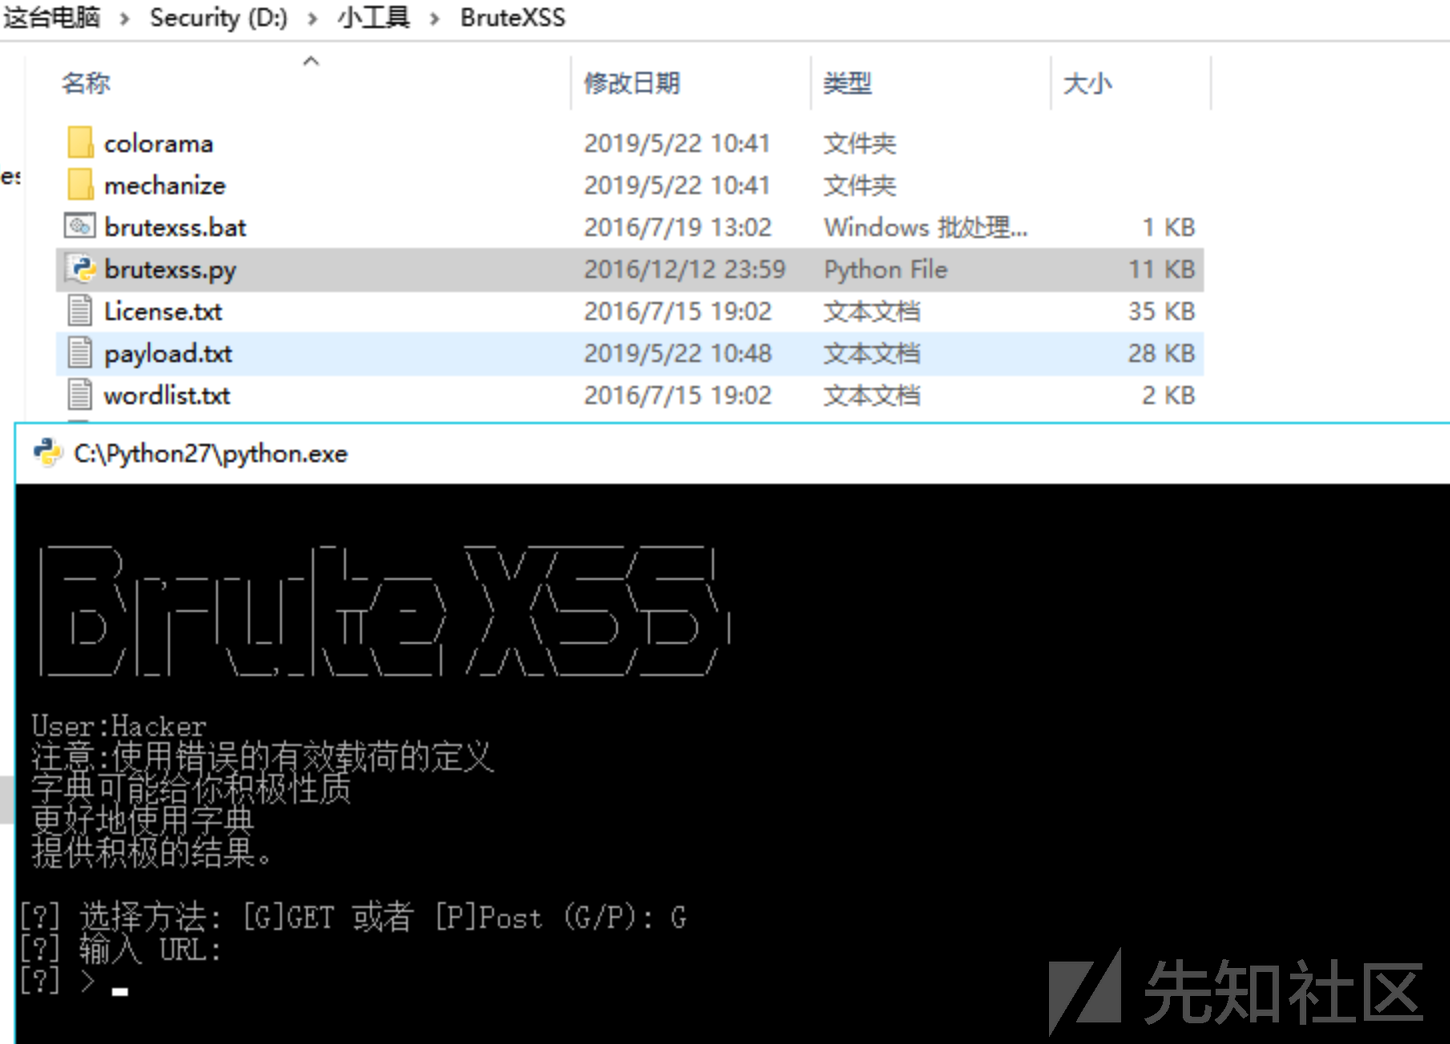This screenshot has width=1450, height=1044.
Task: Select the brutexss.bat batch file icon
Action: point(80,227)
